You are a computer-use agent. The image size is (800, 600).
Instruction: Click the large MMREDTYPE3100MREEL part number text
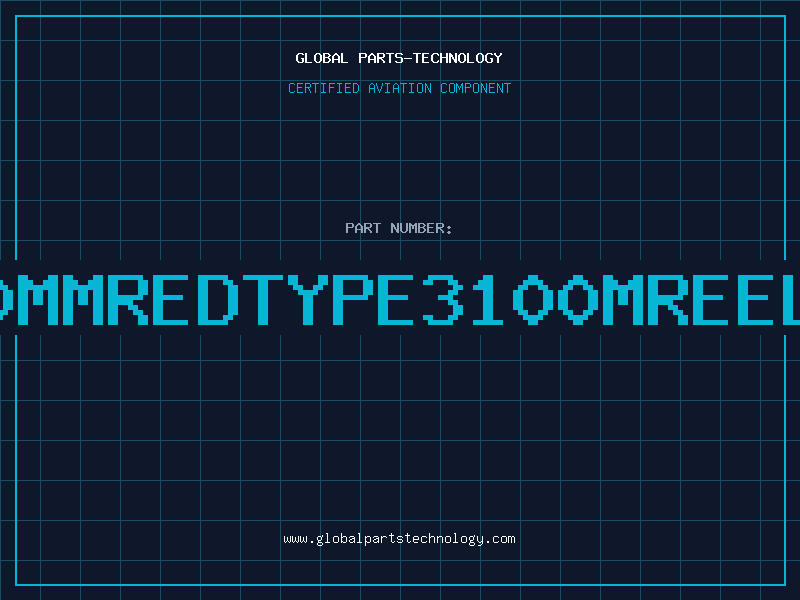tap(400, 300)
